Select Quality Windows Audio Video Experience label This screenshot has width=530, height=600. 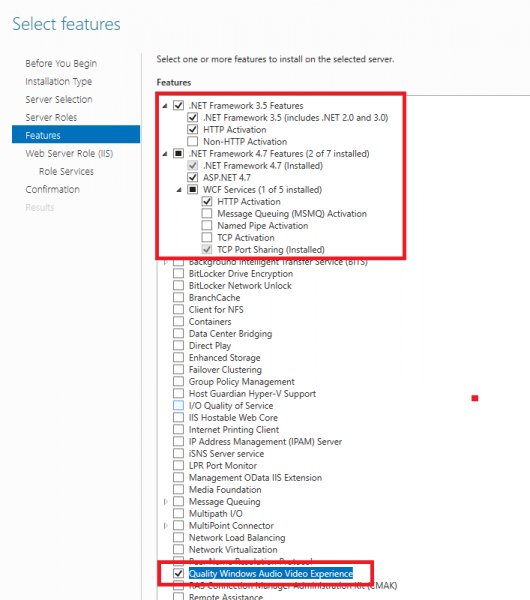pyautogui.click(x=271, y=573)
